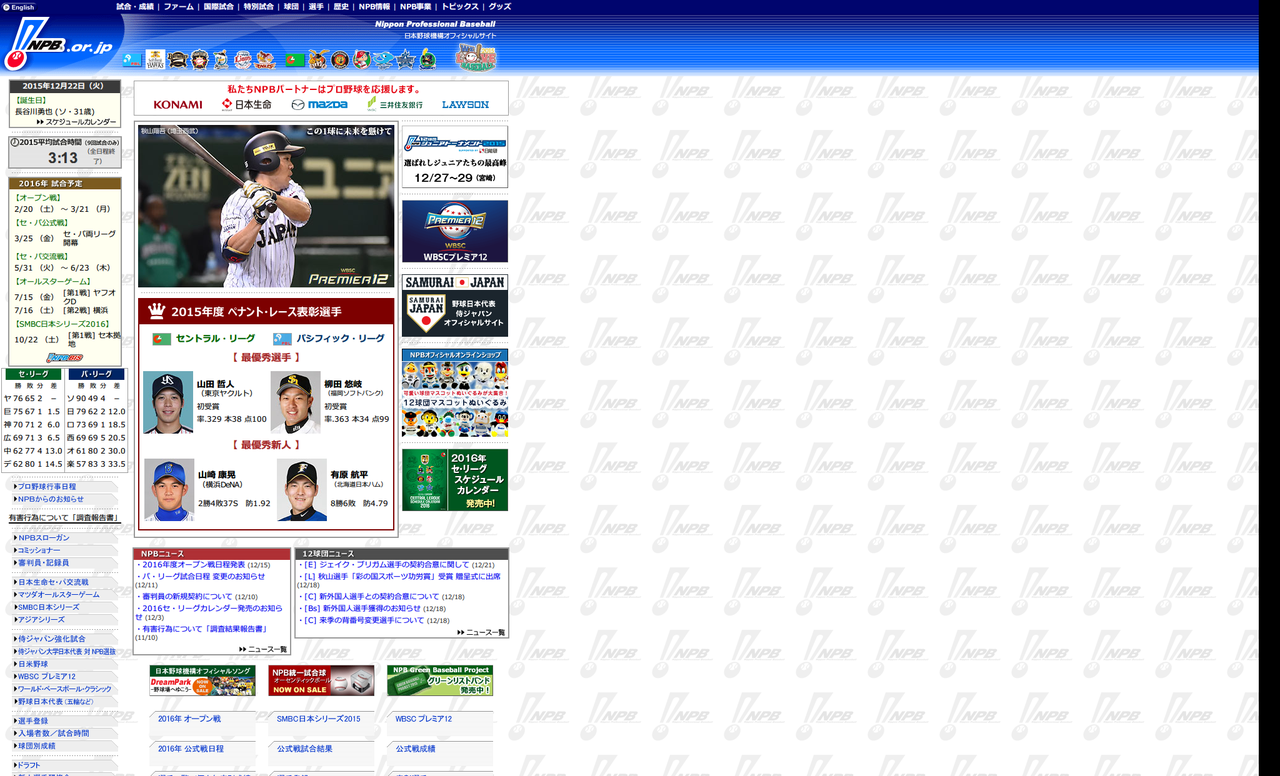Open the マツダオールスターゲーム sidebar link
Screen dimensions: 1280x776
57,595
